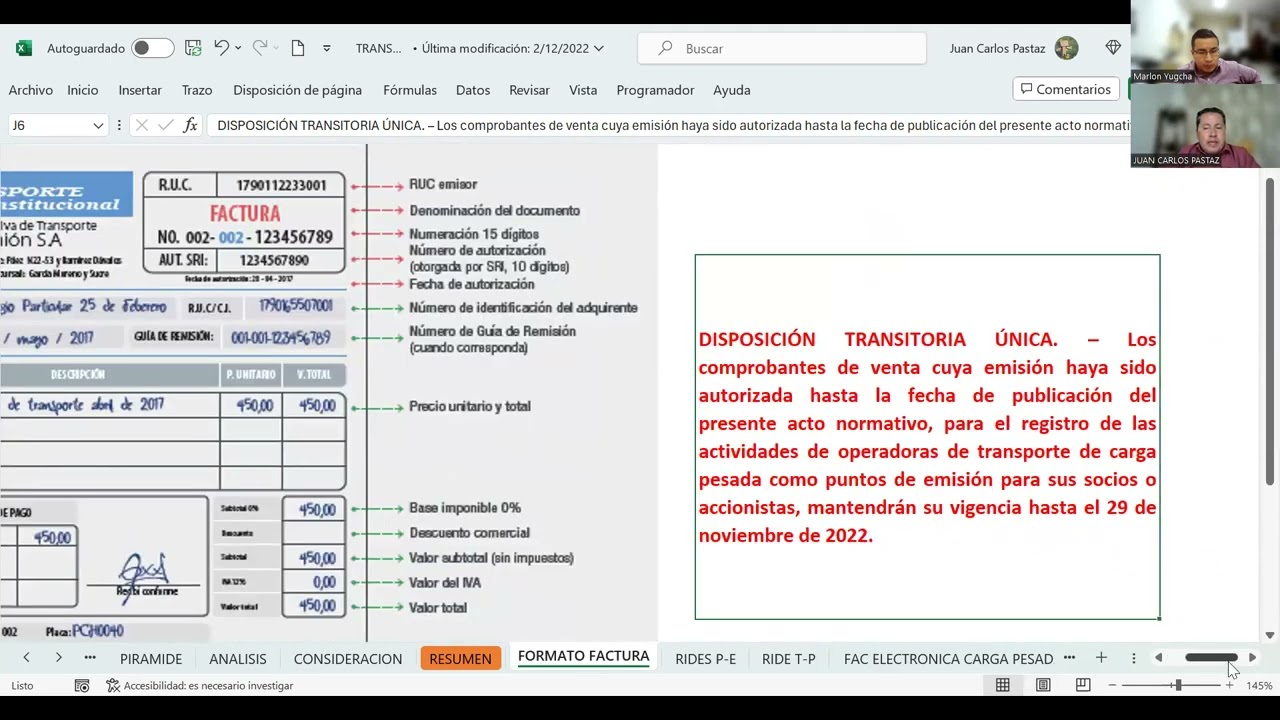This screenshot has height=720, width=1280.
Task: Open the Revisar tab
Action: coord(529,90)
